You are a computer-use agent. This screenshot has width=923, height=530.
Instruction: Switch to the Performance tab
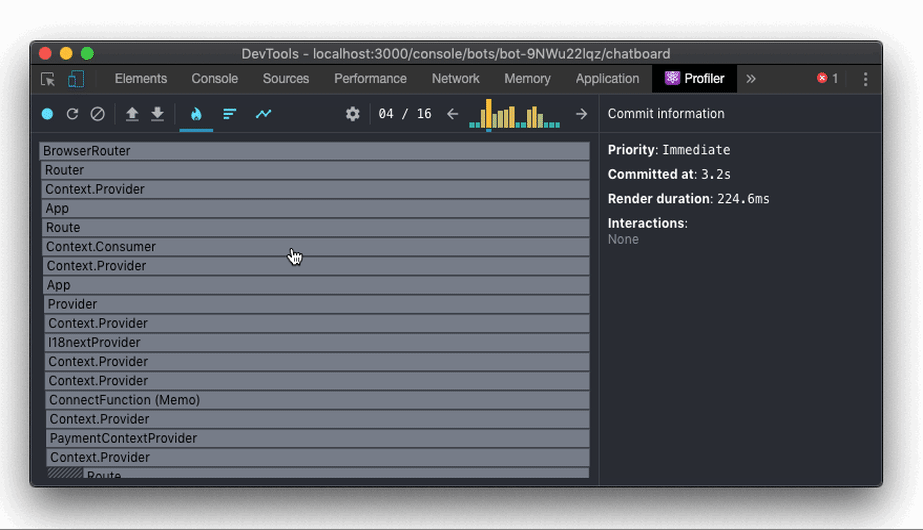[370, 78]
